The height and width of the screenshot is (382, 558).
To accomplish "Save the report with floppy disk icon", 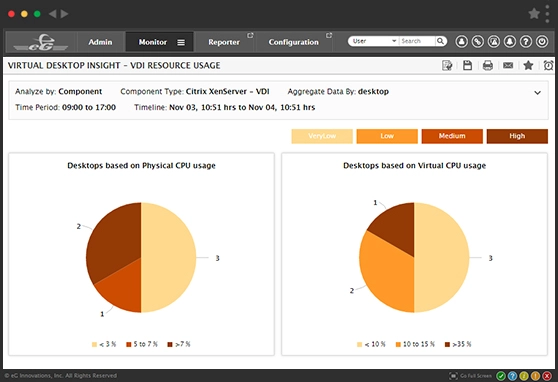I will pyautogui.click(x=467, y=66).
